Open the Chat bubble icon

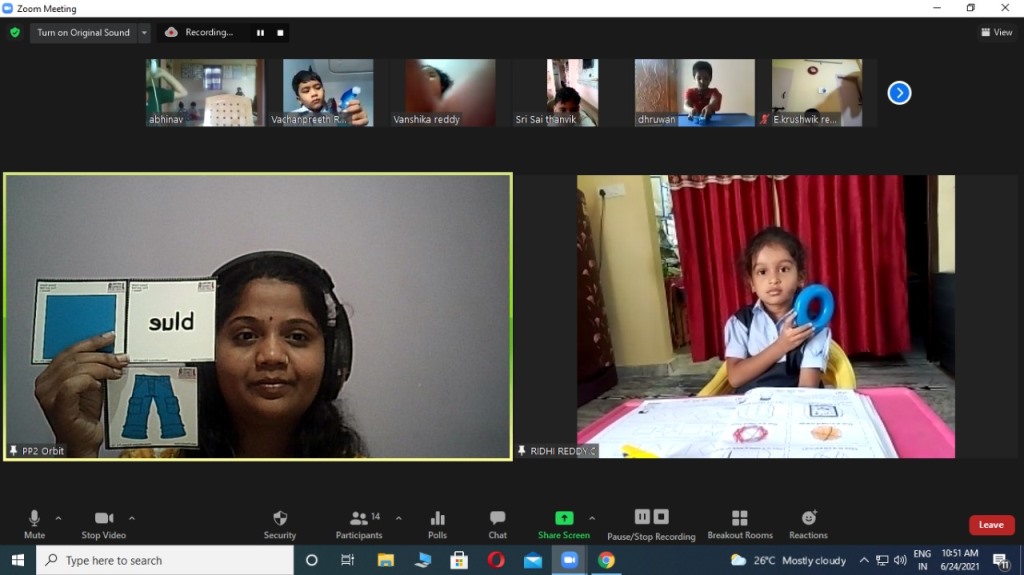(x=497, y=519)
